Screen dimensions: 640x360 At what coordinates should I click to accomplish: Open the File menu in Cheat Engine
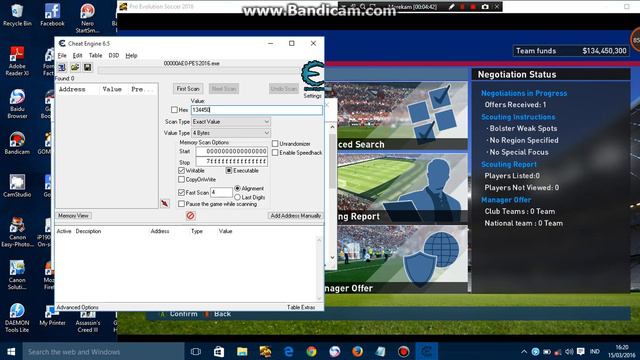62,56
